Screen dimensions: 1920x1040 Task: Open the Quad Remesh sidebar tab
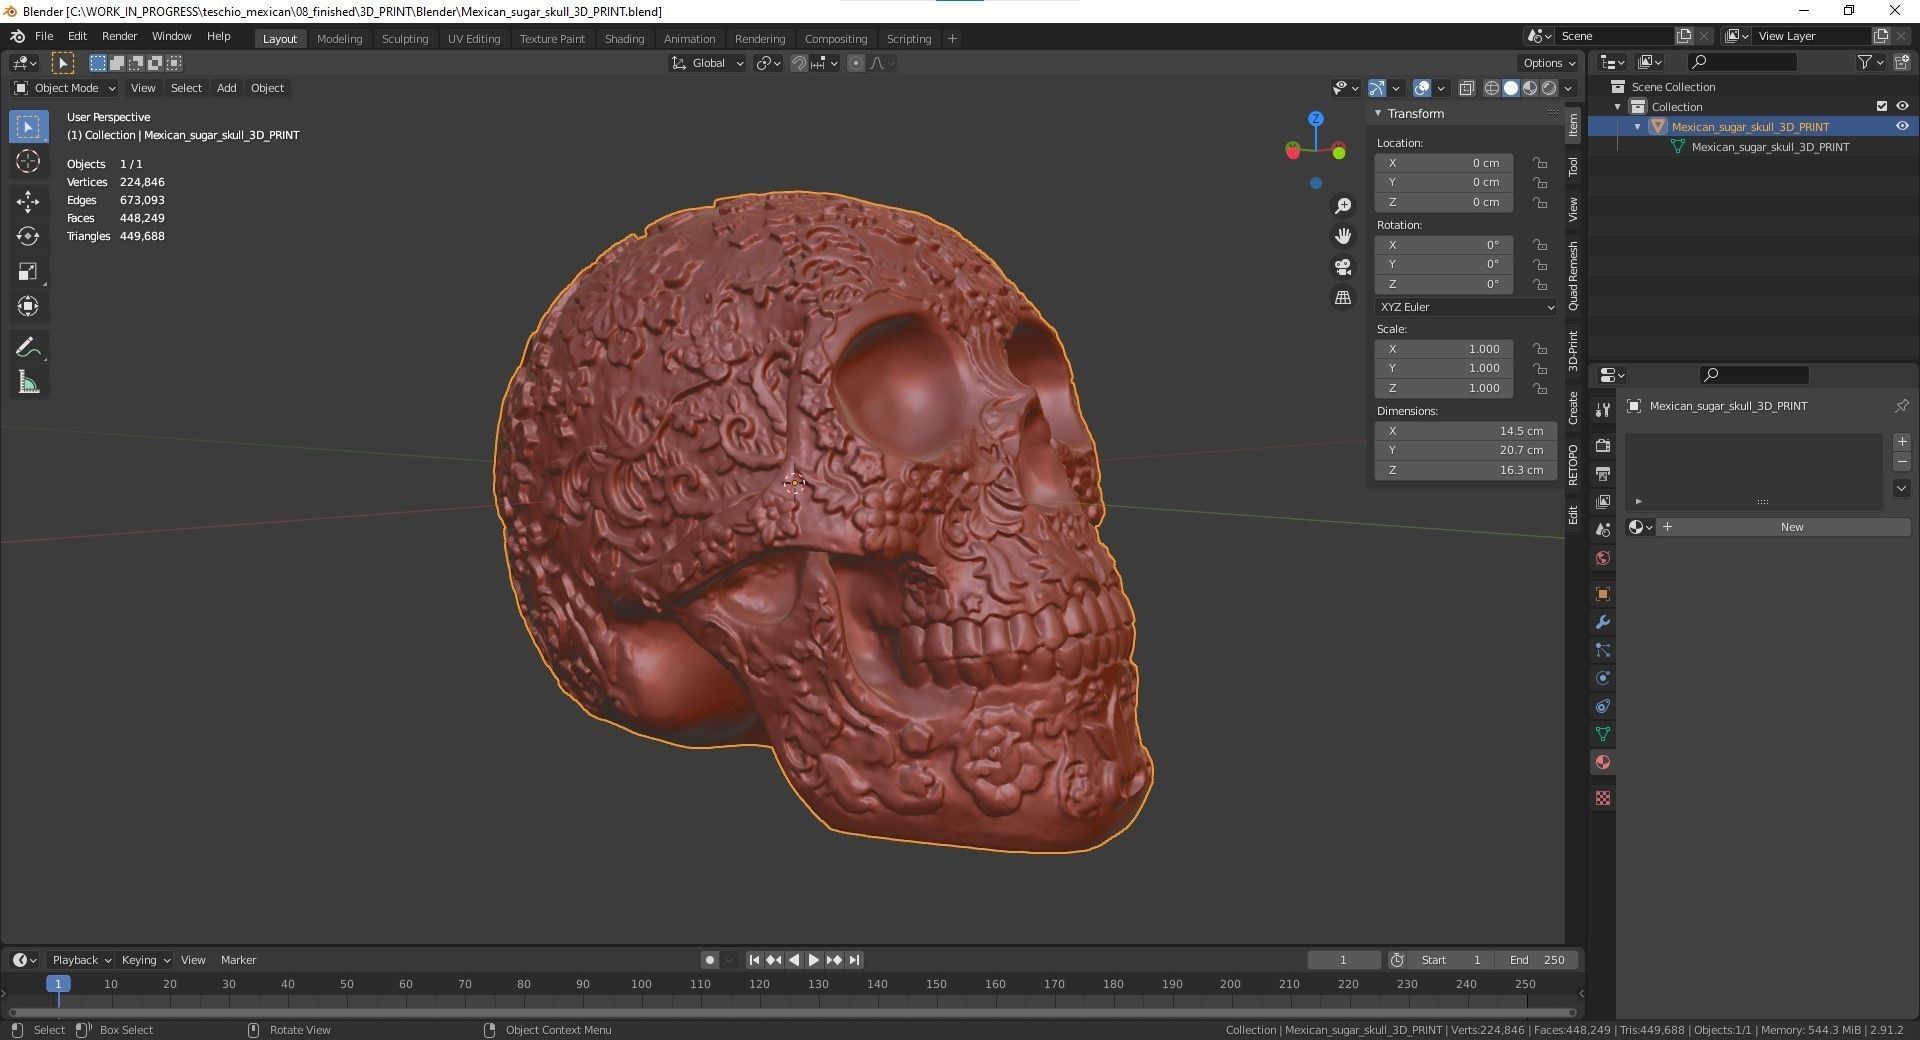(x=1573, y=276)
